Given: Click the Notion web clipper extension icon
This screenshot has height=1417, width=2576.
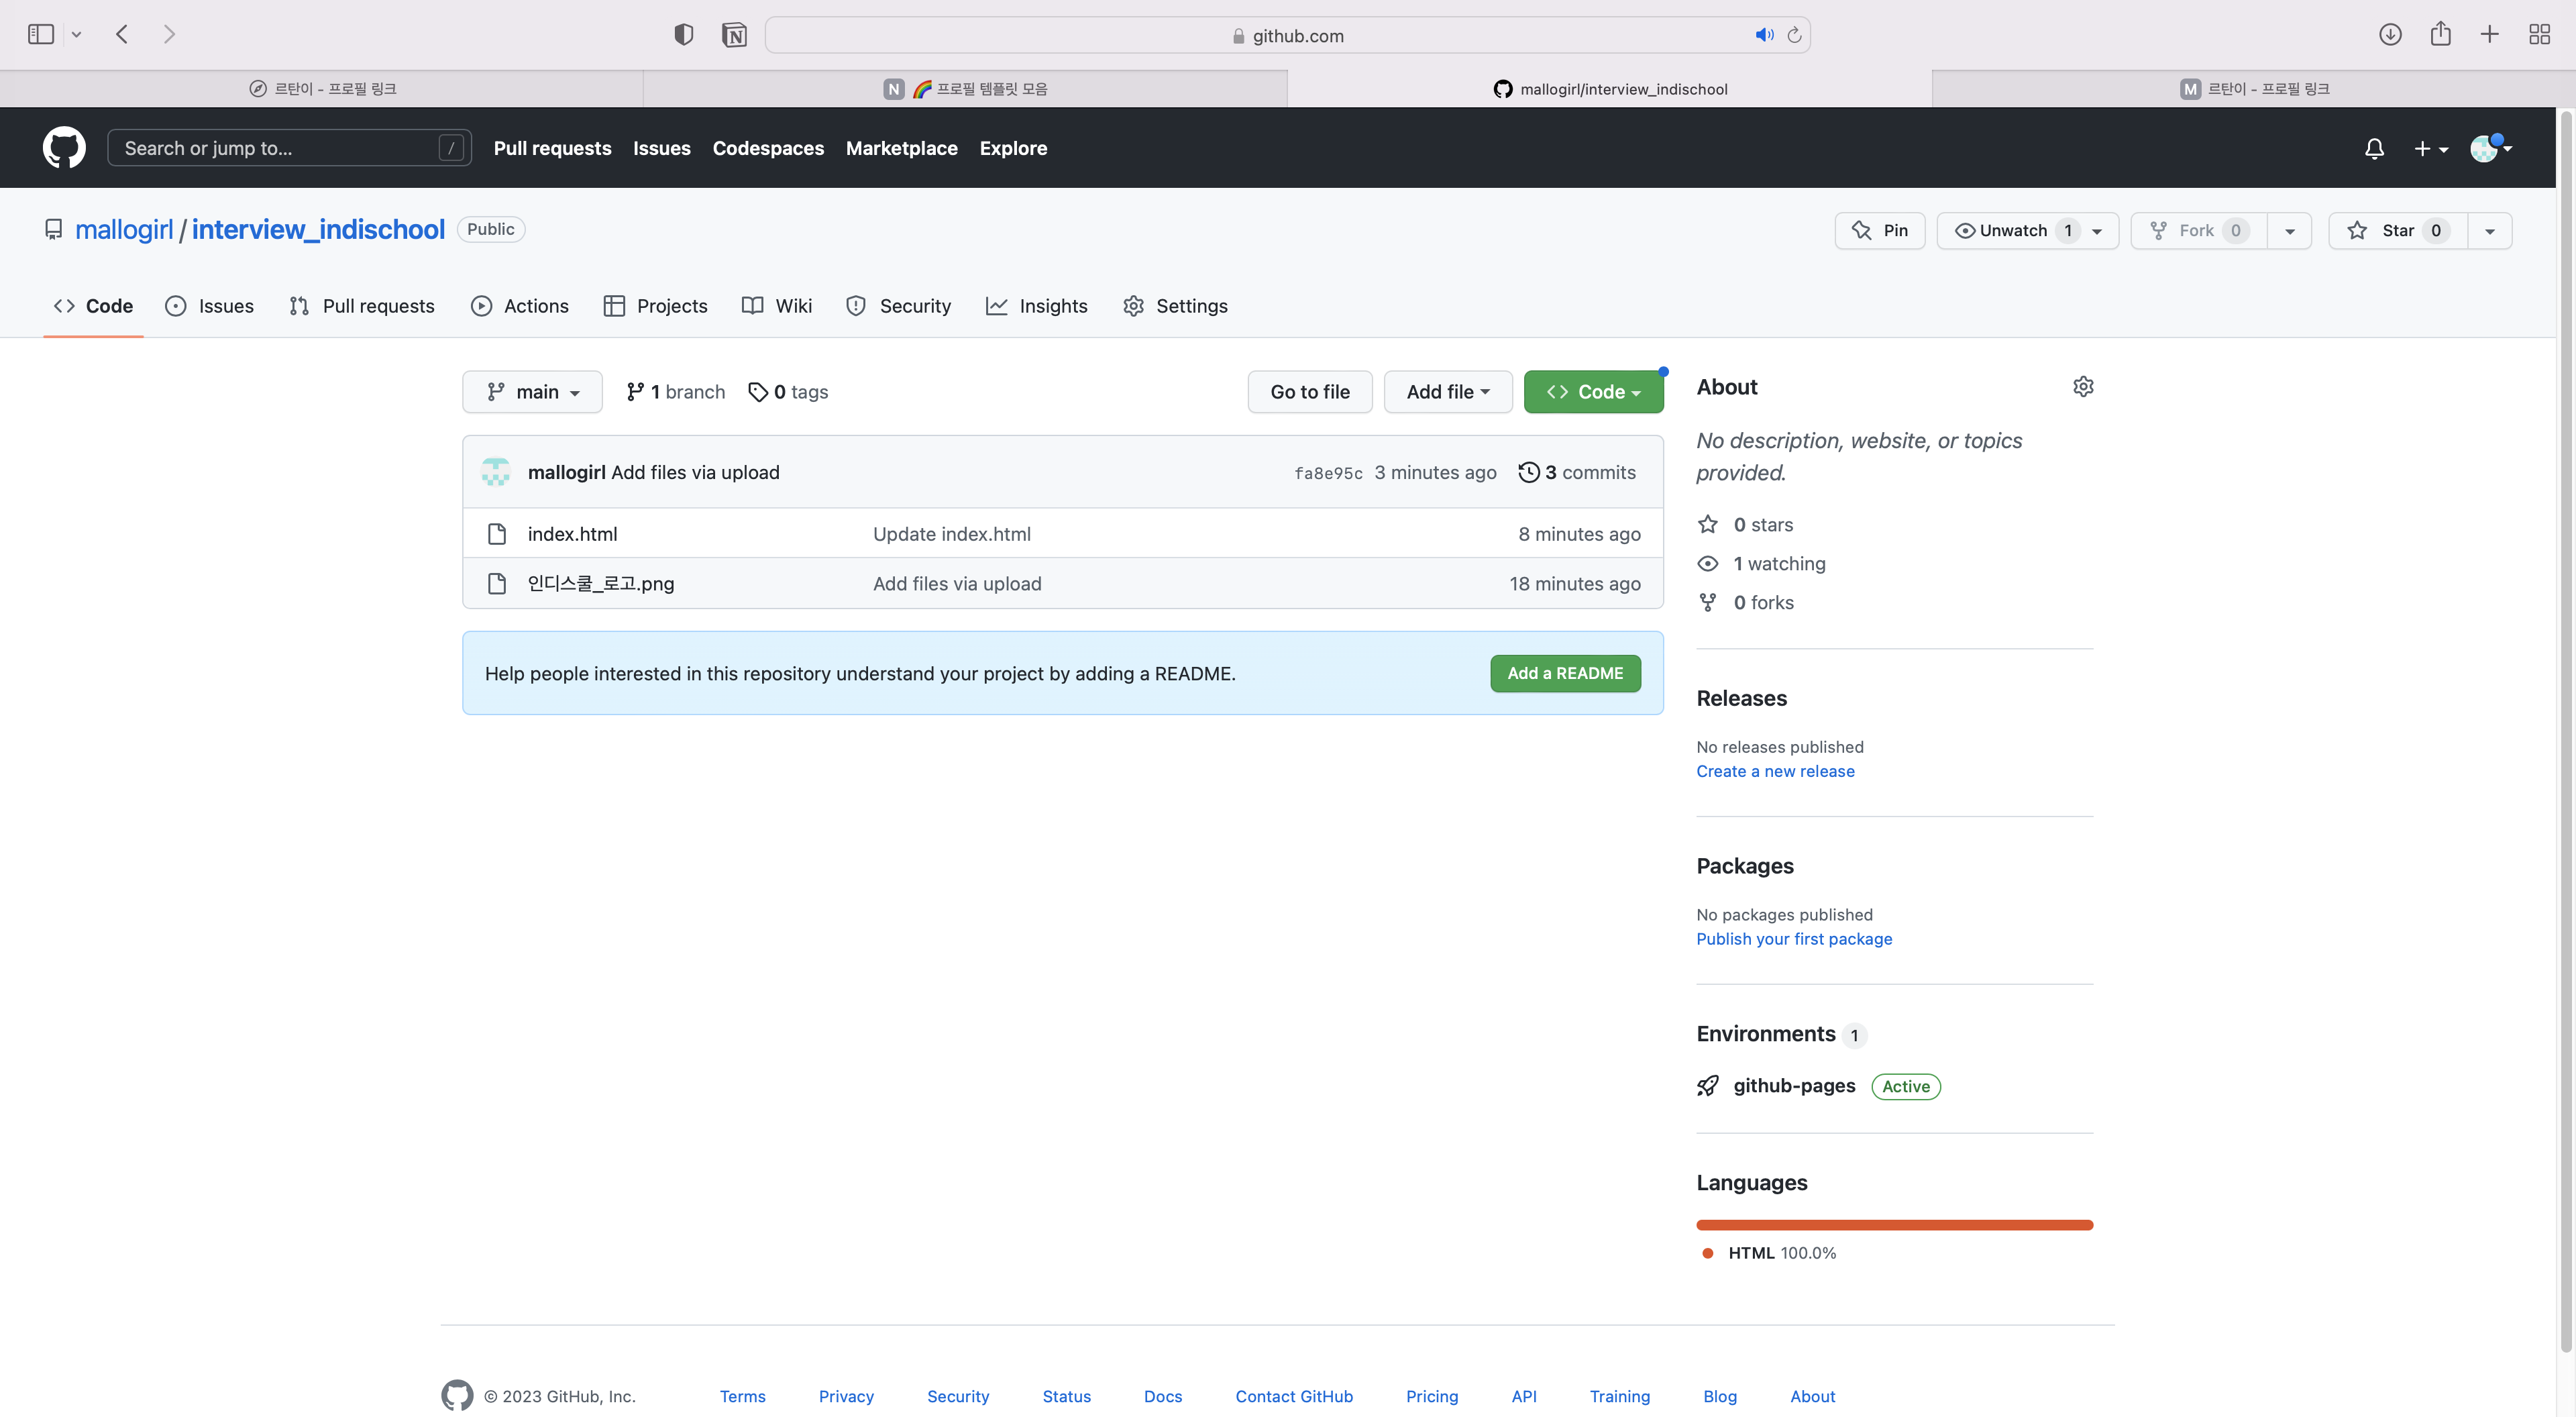Looking at the screenshot, I should 734,35.
